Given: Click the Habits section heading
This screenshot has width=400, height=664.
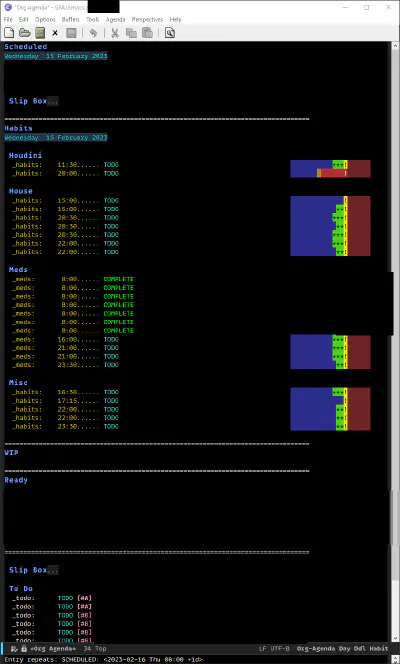Looking at the screenshot, I should click(x=18, y=128).
